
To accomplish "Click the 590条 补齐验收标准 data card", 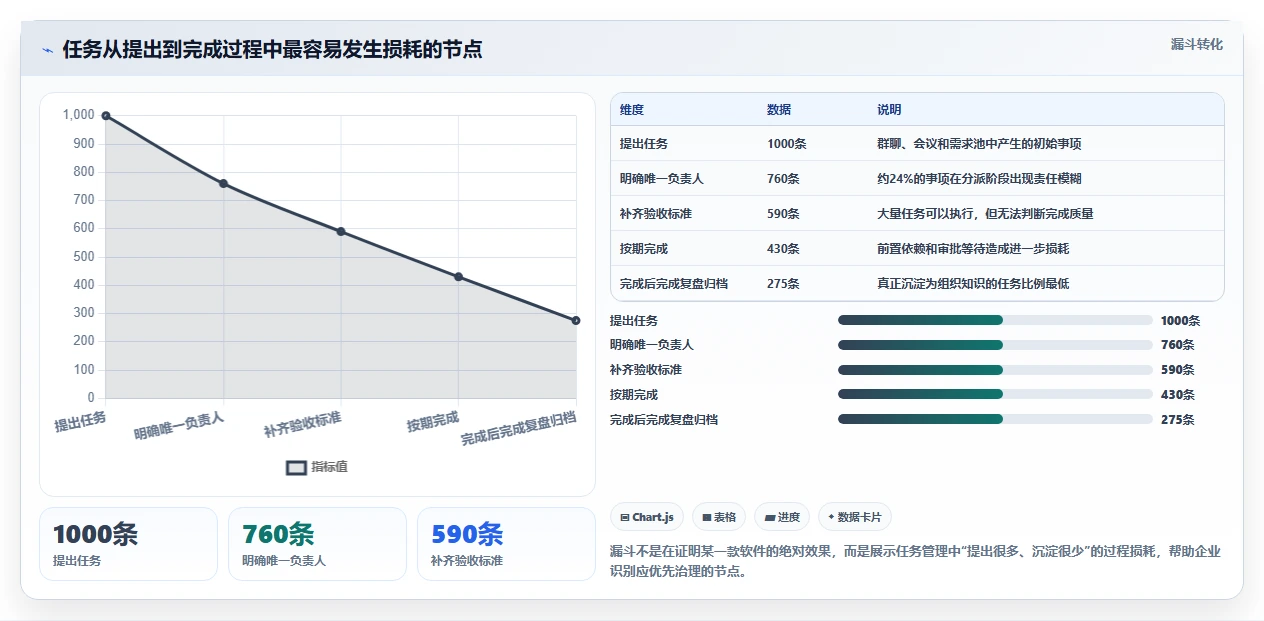I will pos(506,544).
